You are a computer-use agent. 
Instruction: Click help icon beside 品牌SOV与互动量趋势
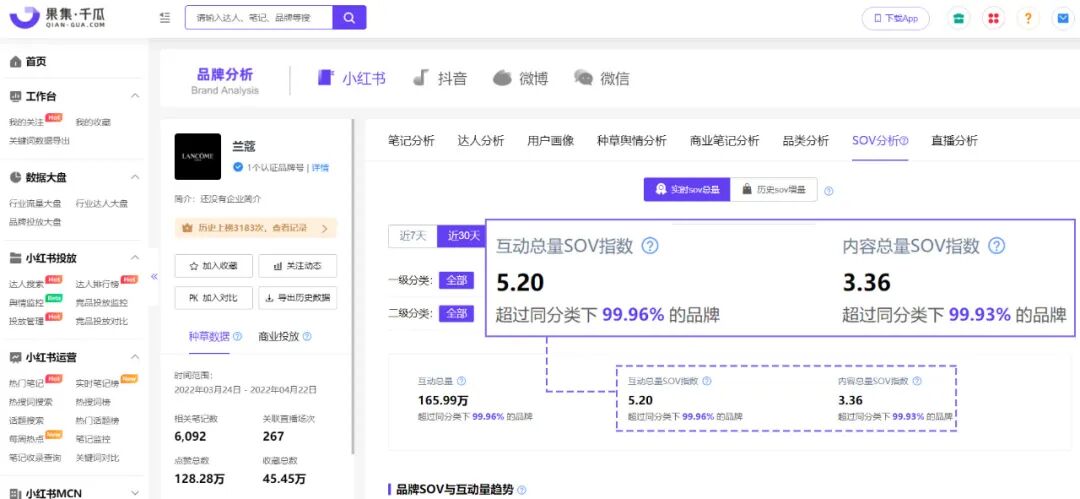point(521,490)
